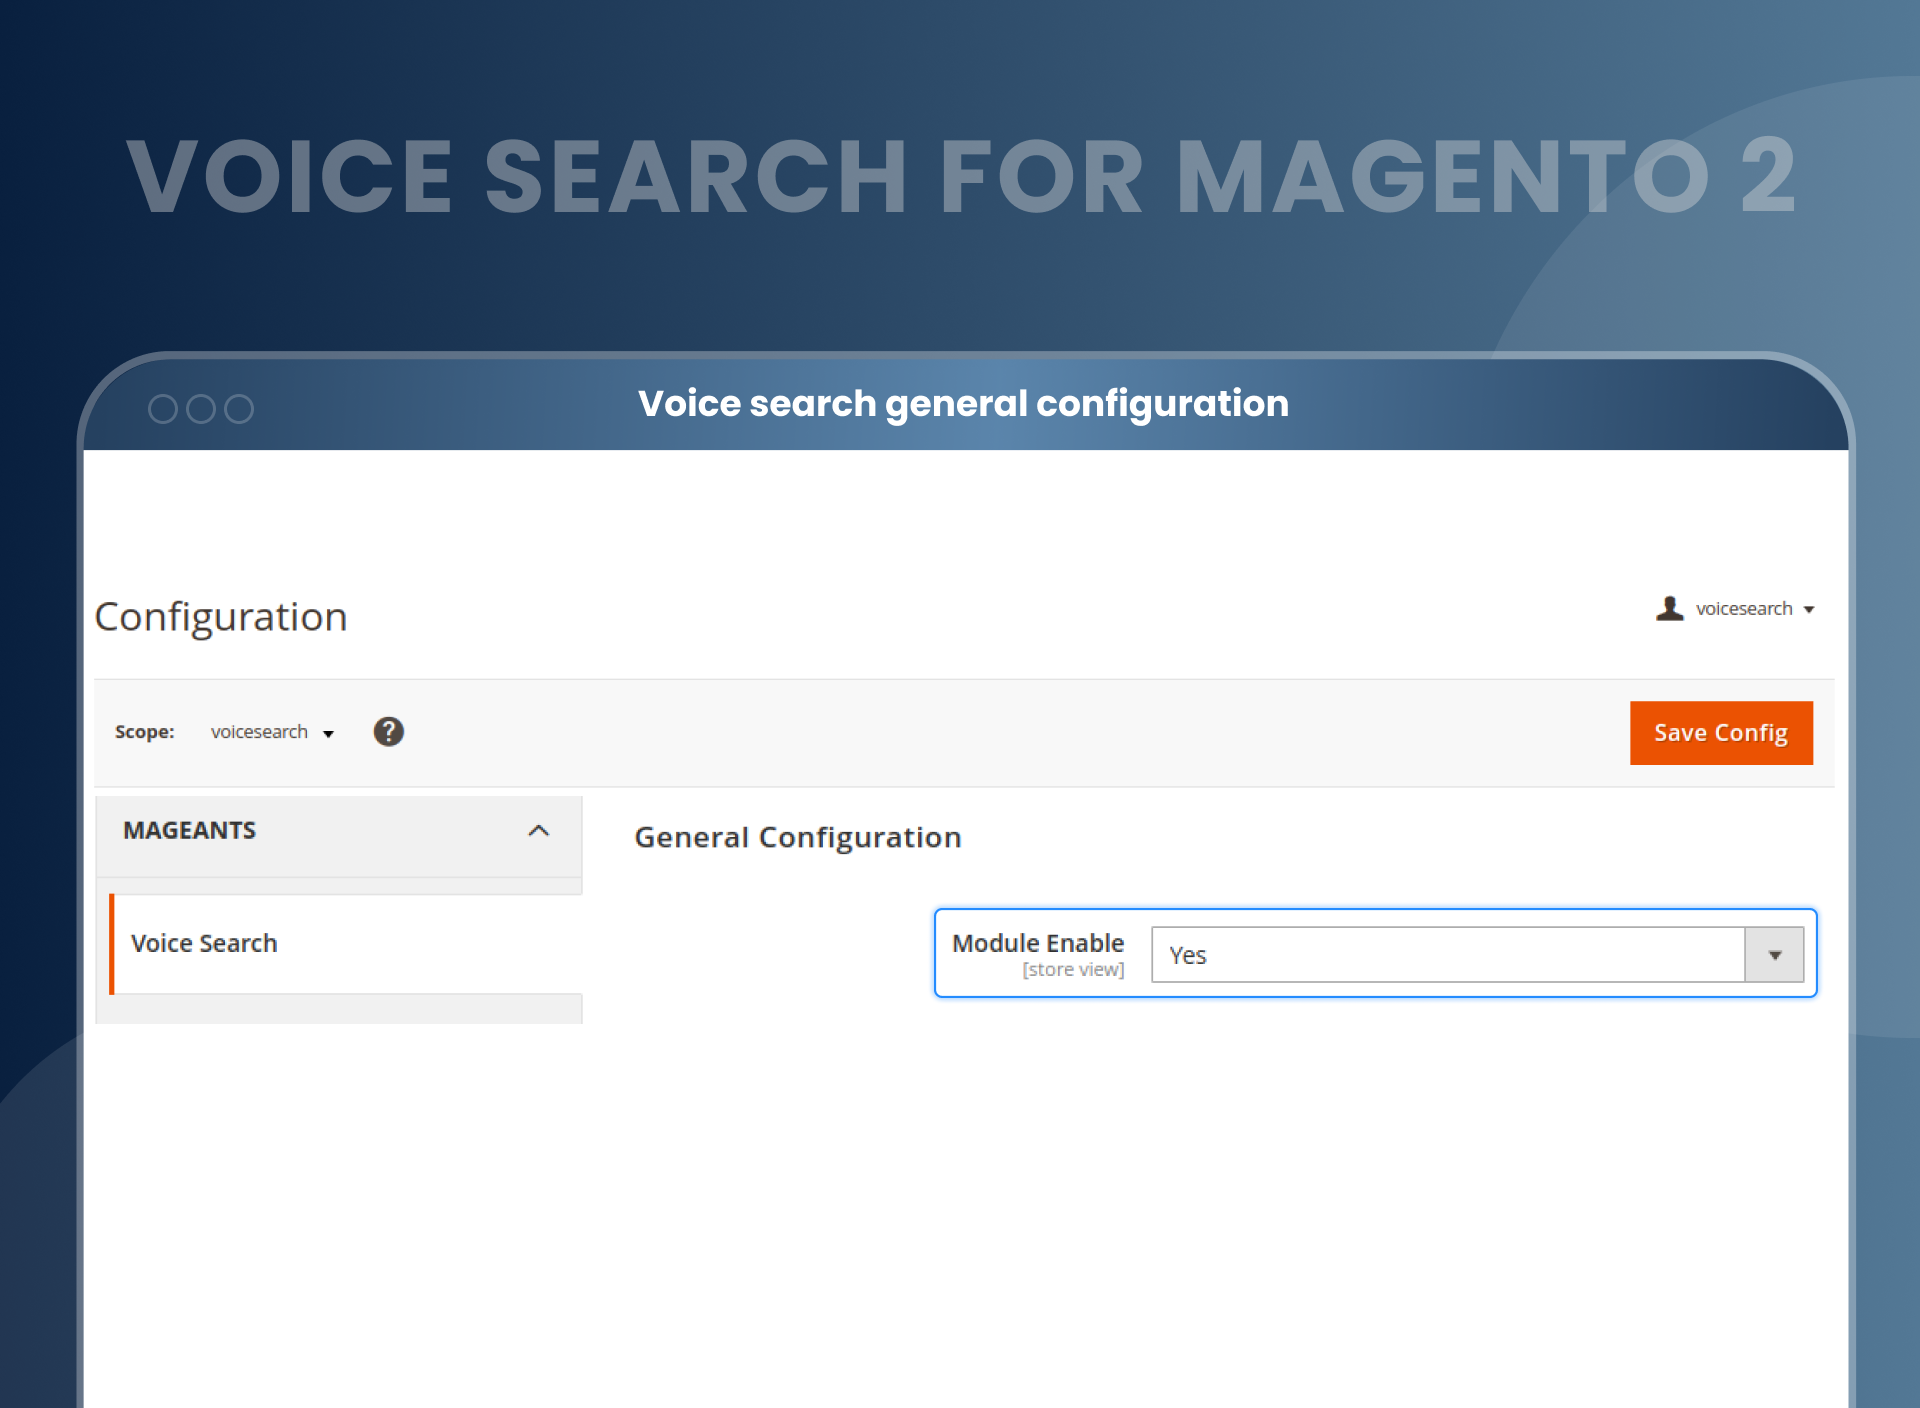This screenshot has height=1408, width=1920.
Task: Click the first window control circle
Action: coord(163,409)
